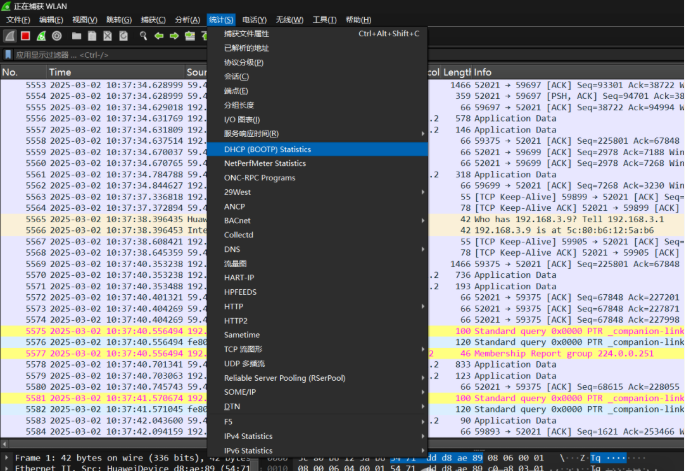Open the 文件(F) menu
This screenshot has width=685, height=471.
18,20
